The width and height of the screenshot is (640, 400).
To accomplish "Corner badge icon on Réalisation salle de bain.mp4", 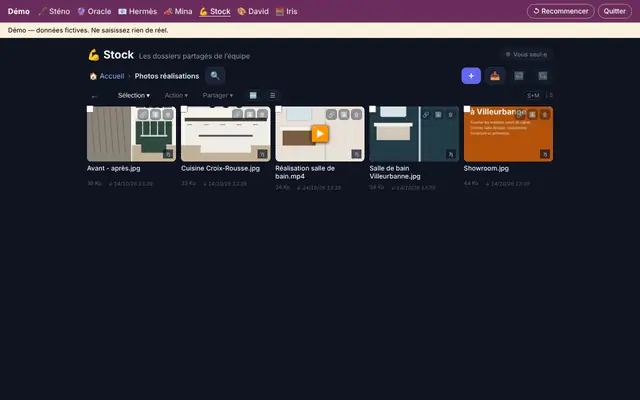I will pos(356,154).
